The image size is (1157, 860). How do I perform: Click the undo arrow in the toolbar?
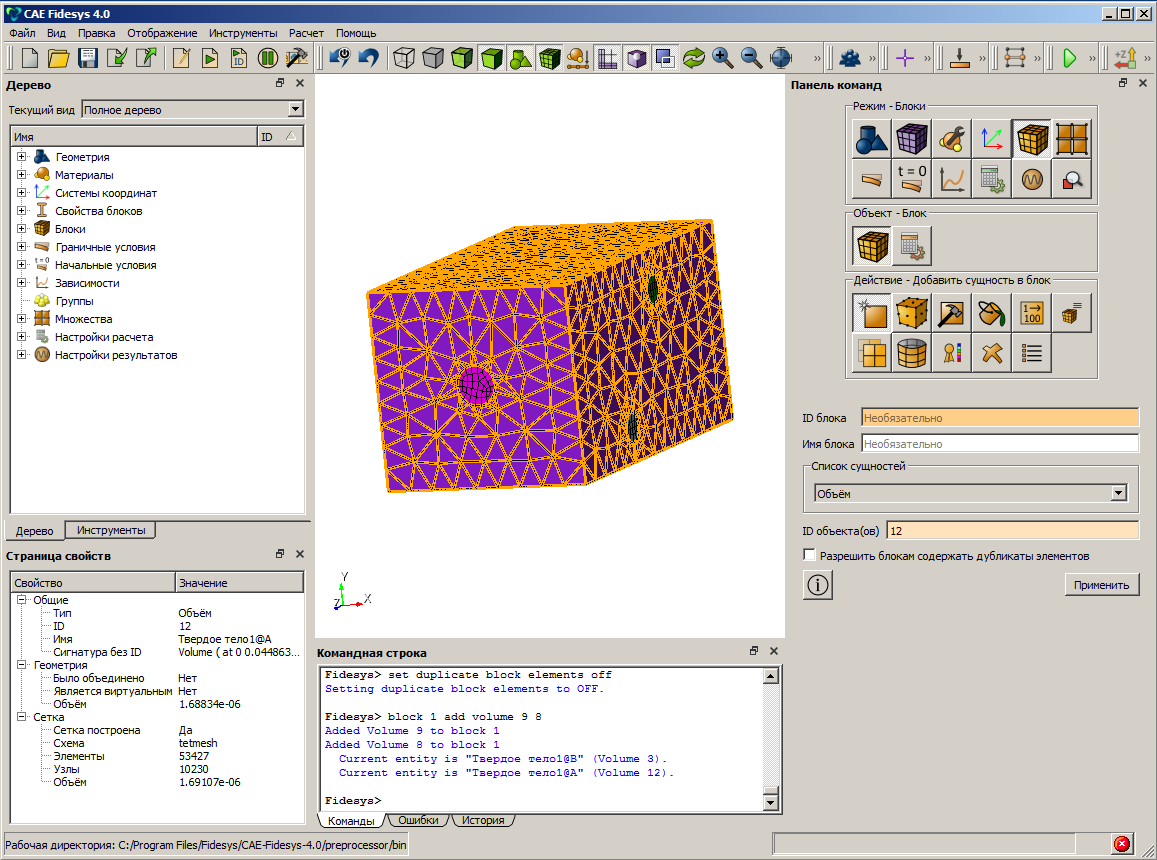(368, 58)
